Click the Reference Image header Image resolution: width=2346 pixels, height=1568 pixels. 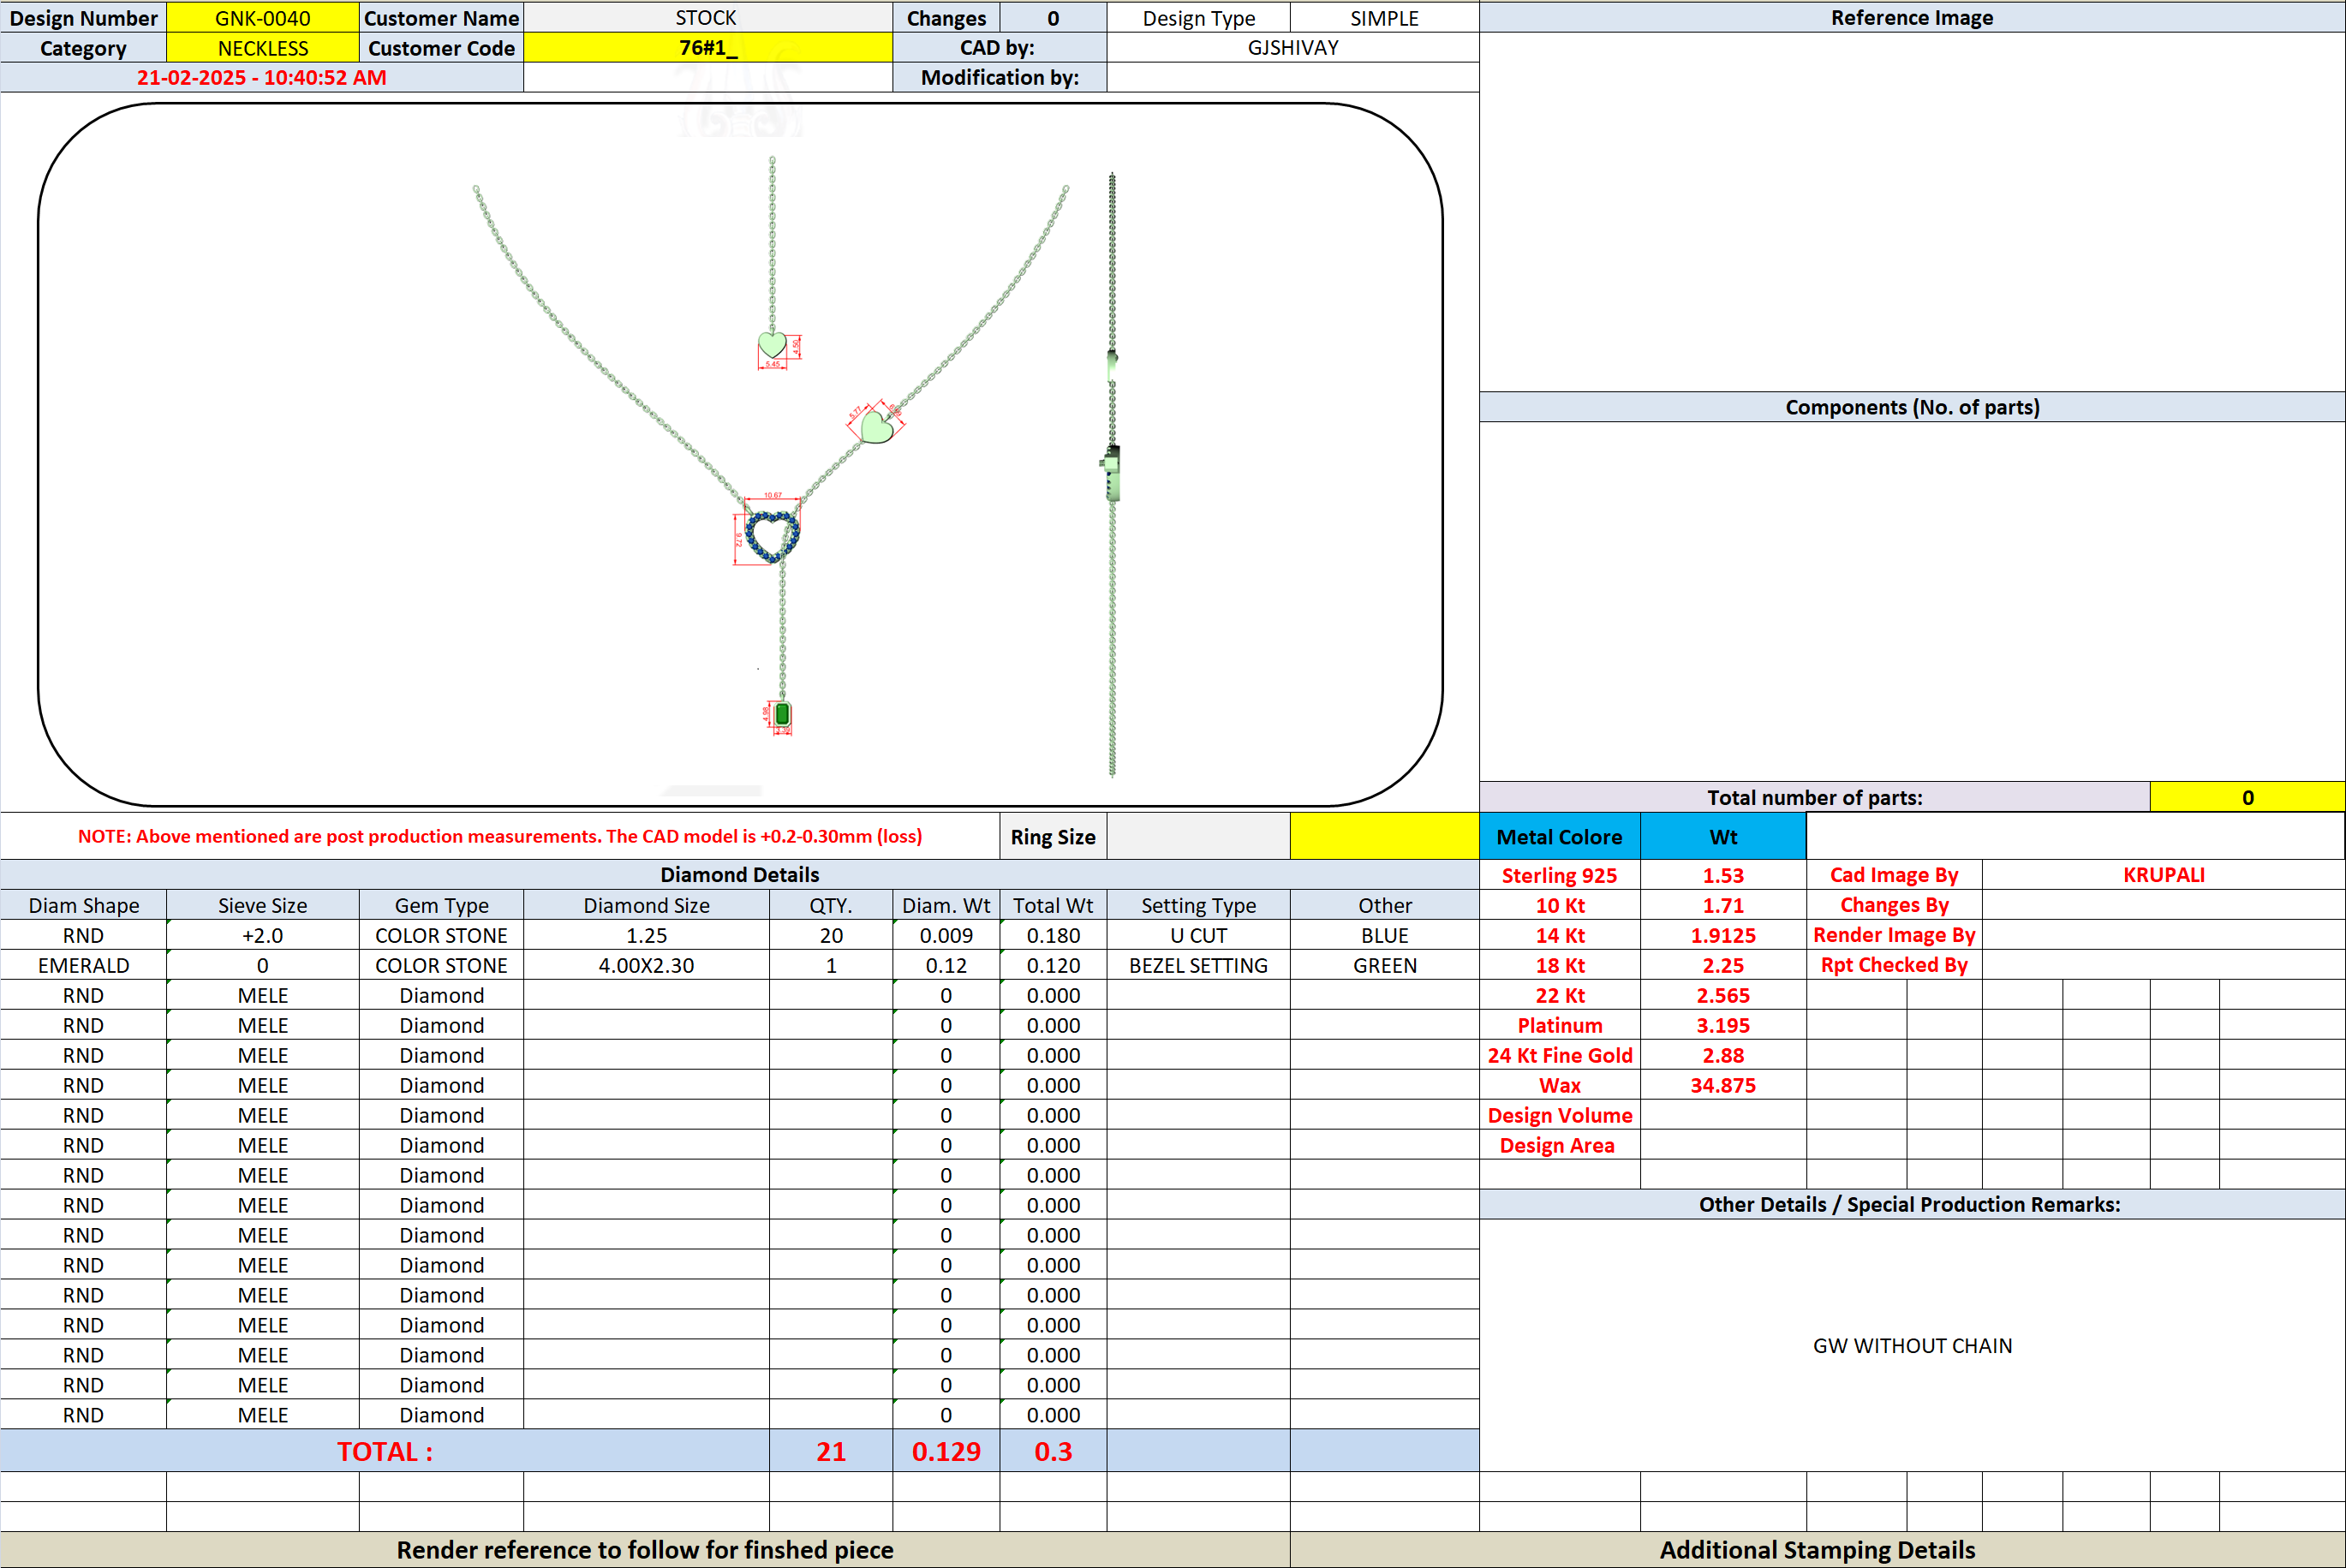[x=1911, y=17]
